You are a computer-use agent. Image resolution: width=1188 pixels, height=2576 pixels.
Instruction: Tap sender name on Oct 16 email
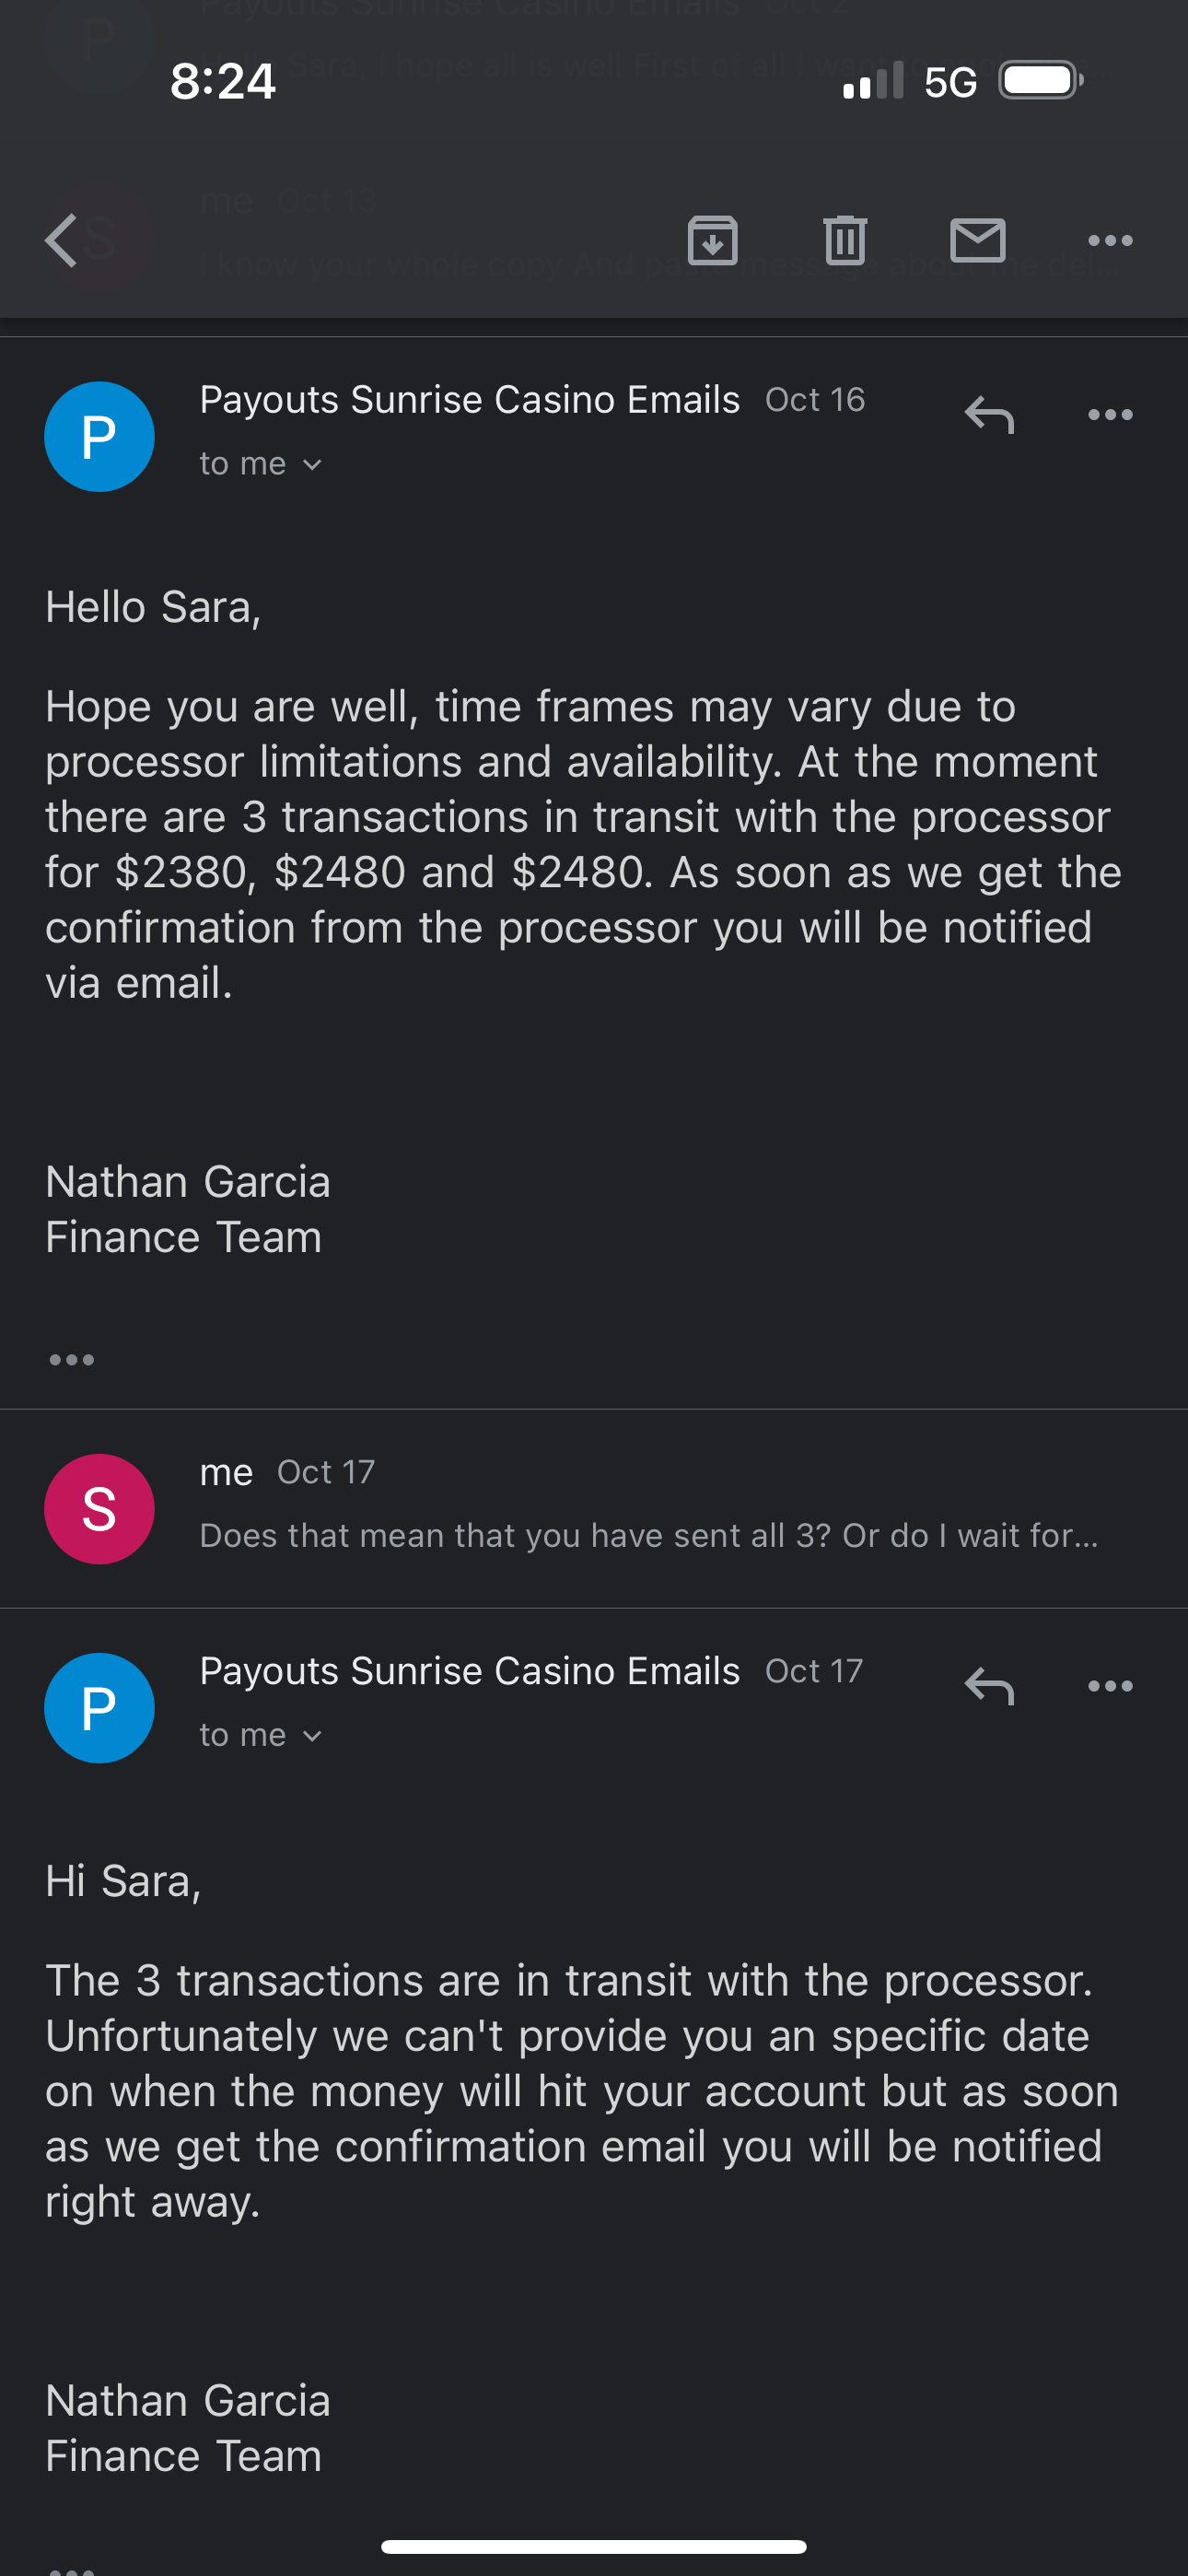(469, 400)
